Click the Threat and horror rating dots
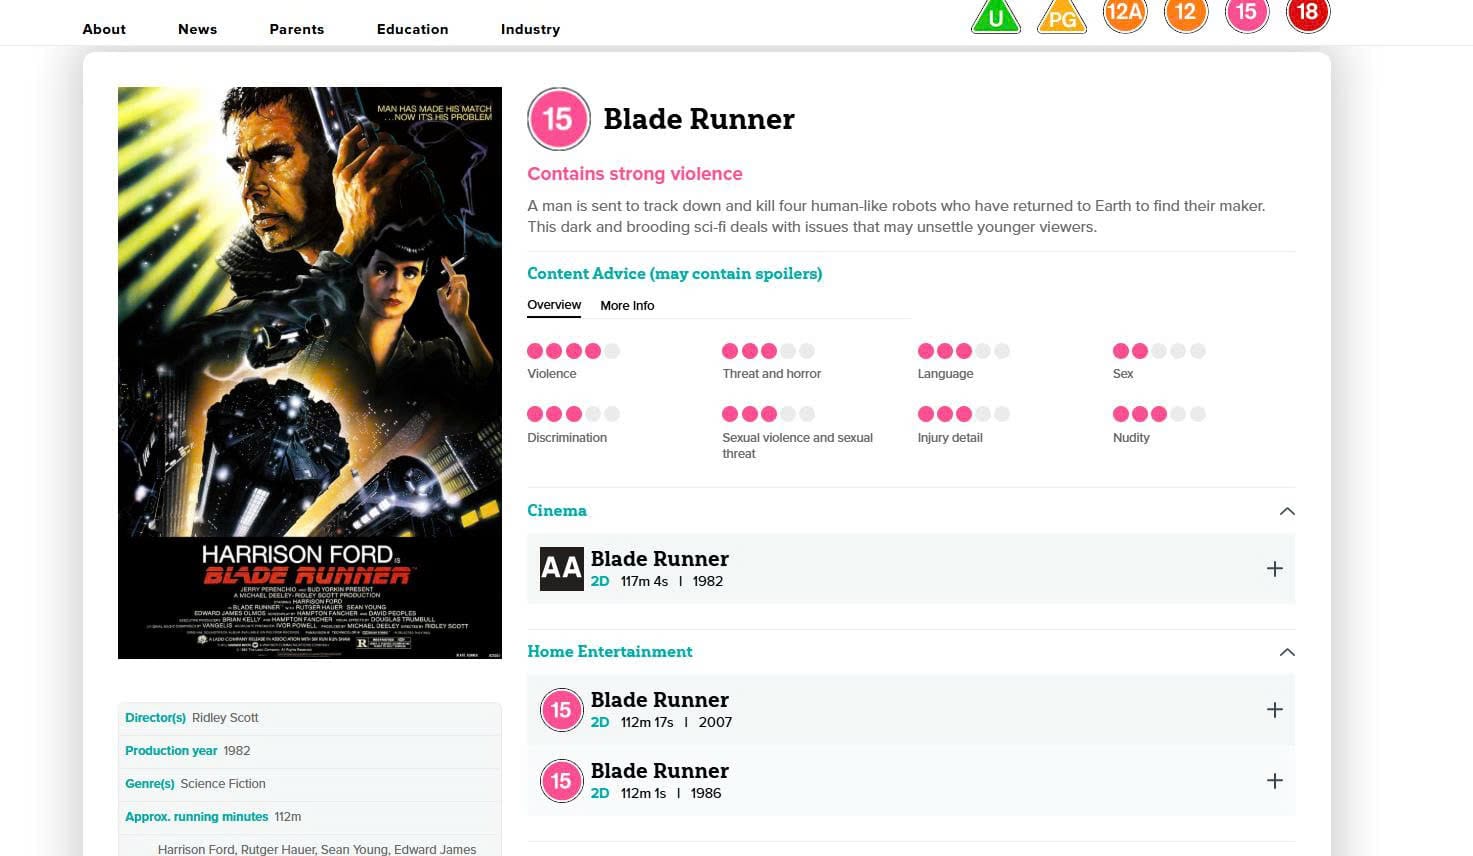 tap(769, 351)
